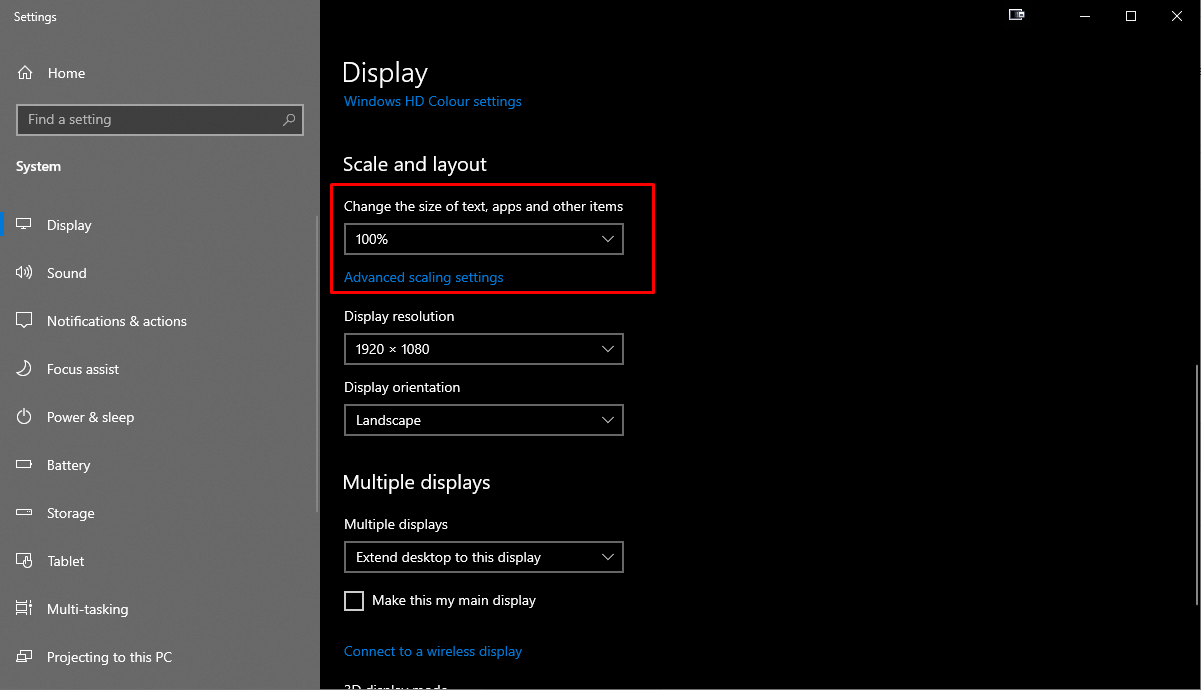Expand the scaling 100% dropdown
The width and height of the screenshot is (1201, 690).
point(483,239)
